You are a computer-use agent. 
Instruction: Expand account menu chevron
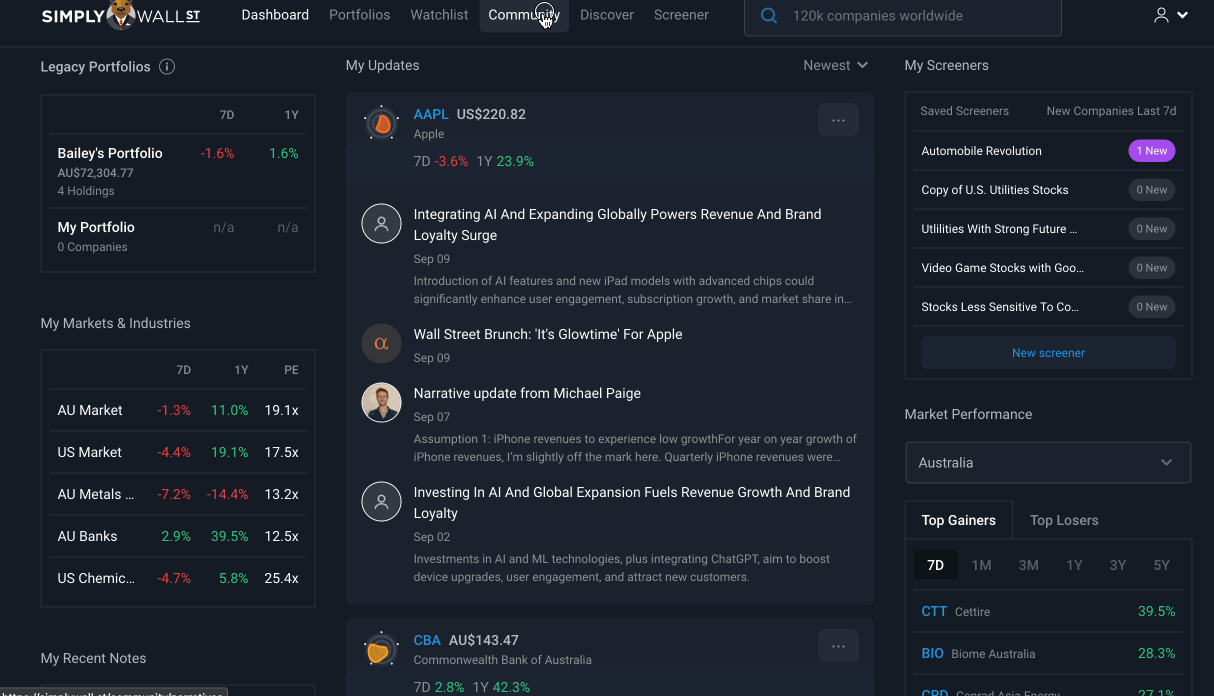1182,15
